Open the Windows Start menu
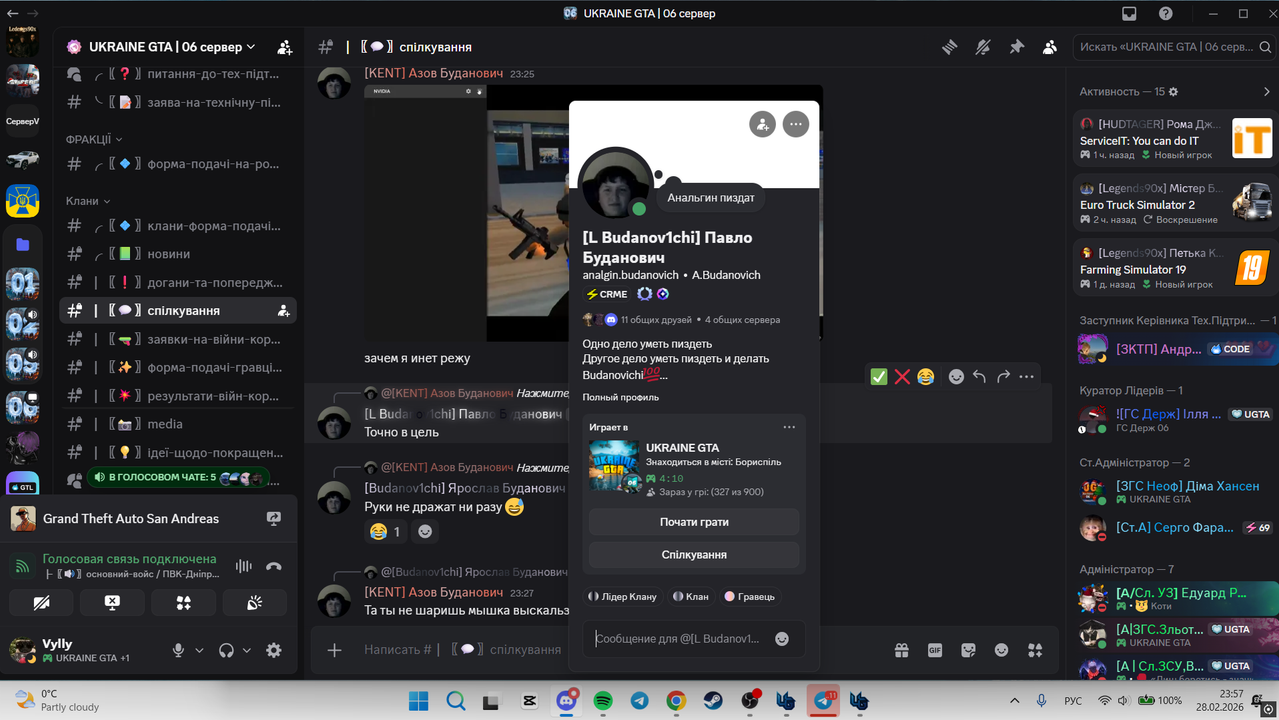Image resolution: width=1279 pixels, height=720 pixels. click(418, 701)
